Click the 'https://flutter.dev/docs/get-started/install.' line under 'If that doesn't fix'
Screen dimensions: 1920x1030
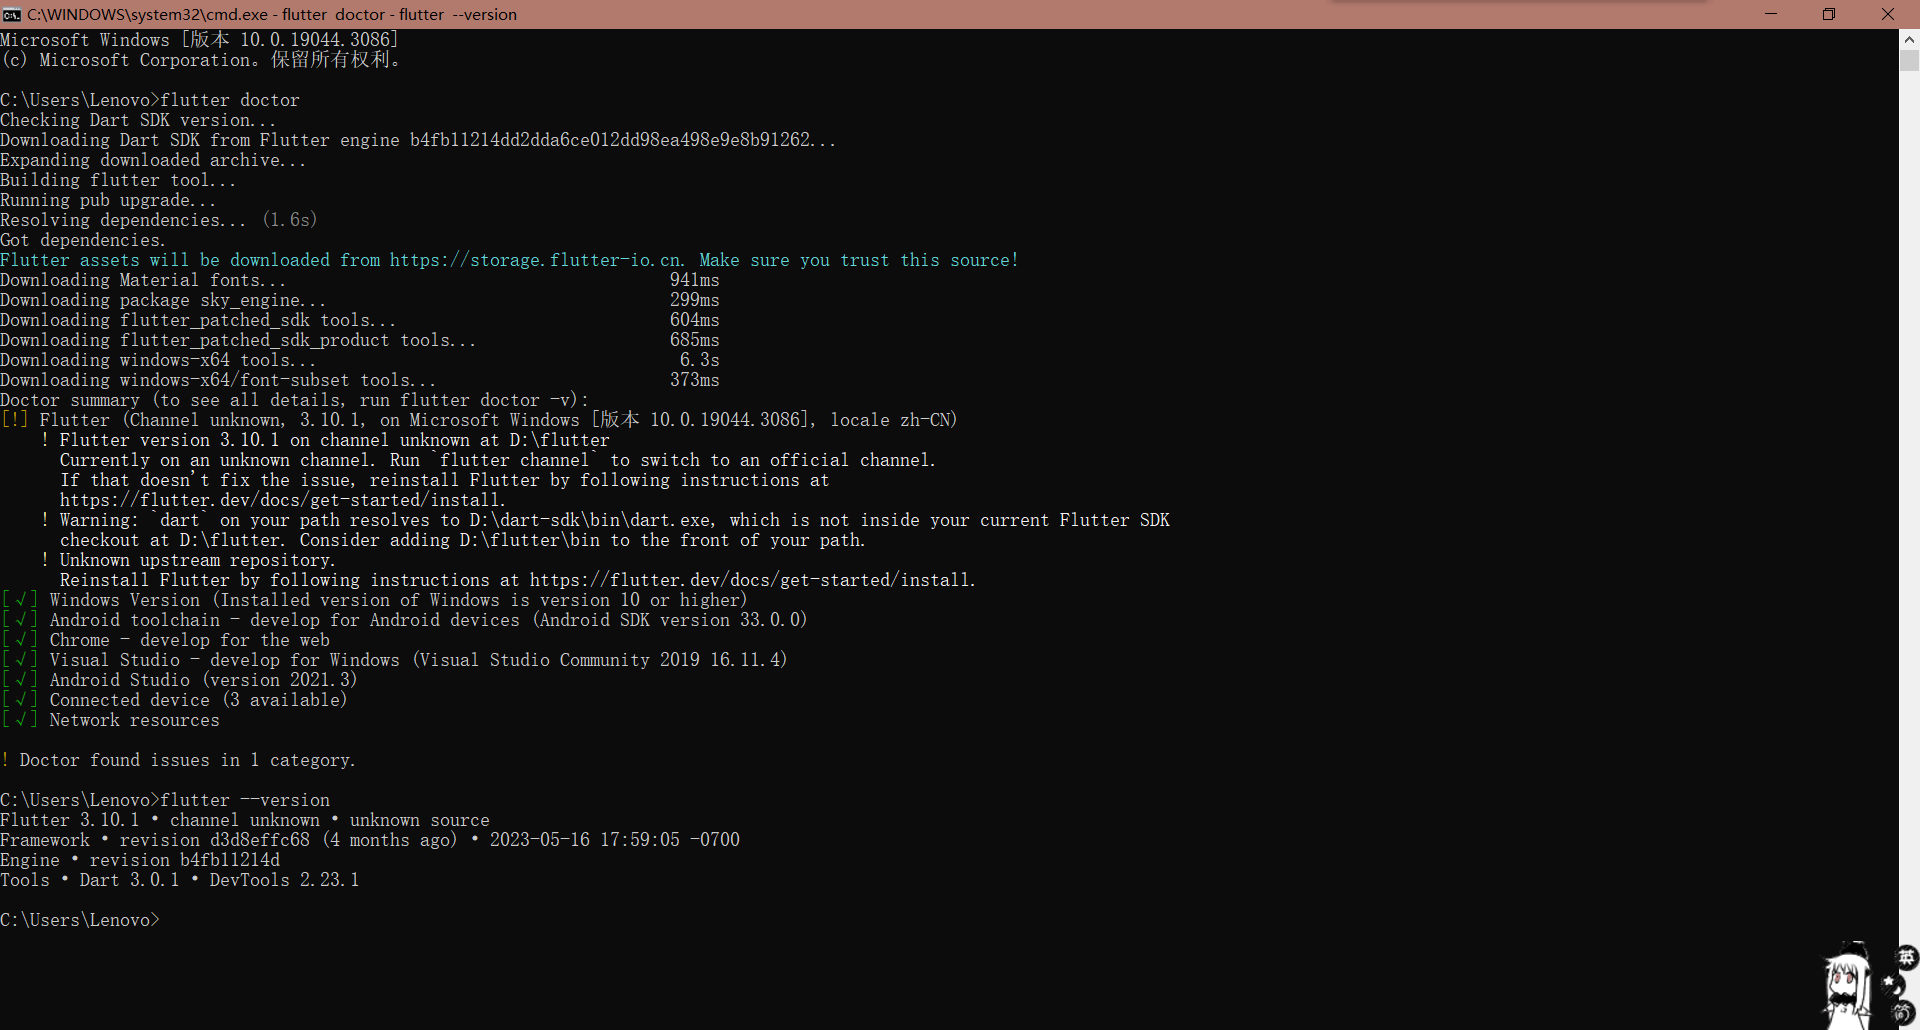(x=283, y=500)
